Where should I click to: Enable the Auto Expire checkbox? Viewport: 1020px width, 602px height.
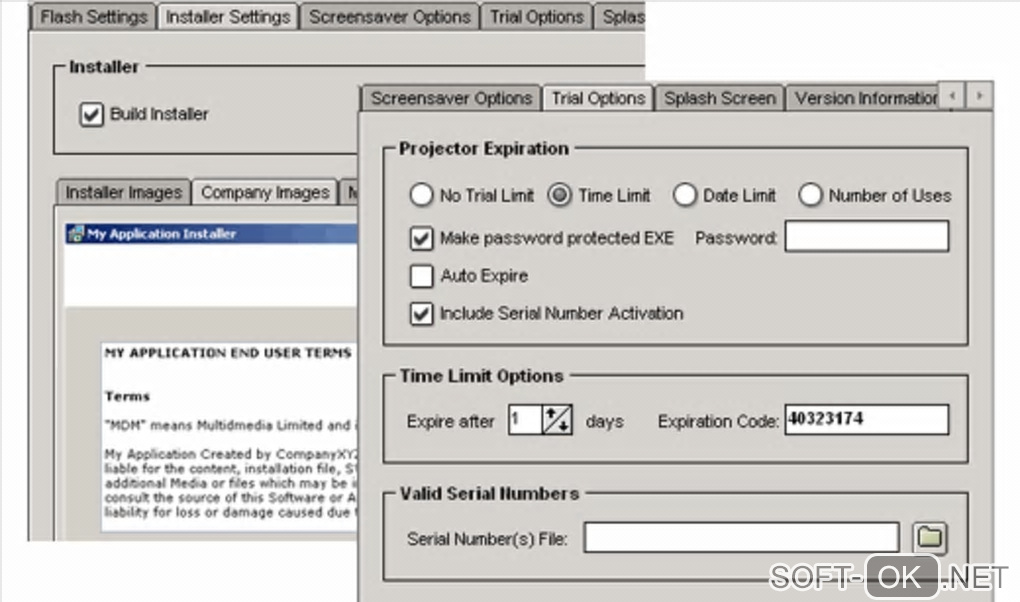click(x=421, y=276)
